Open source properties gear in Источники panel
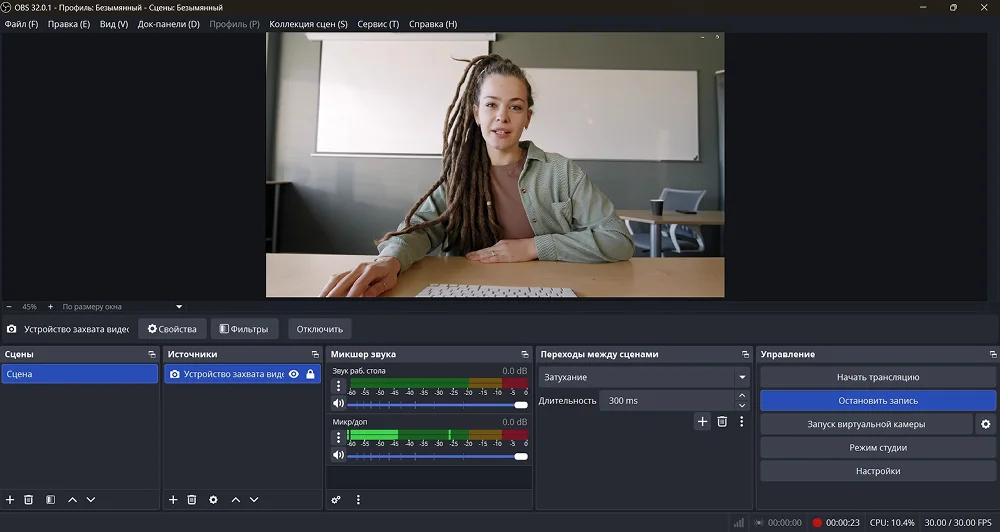The height and width of the screenshot is (532, 1000). click(x=213, y=499)
